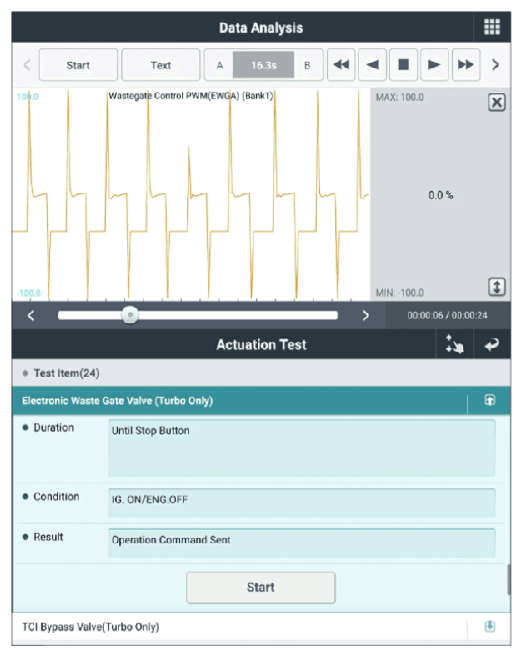
Task: Stop playback with the square stop button
Action: coord(403,65)
